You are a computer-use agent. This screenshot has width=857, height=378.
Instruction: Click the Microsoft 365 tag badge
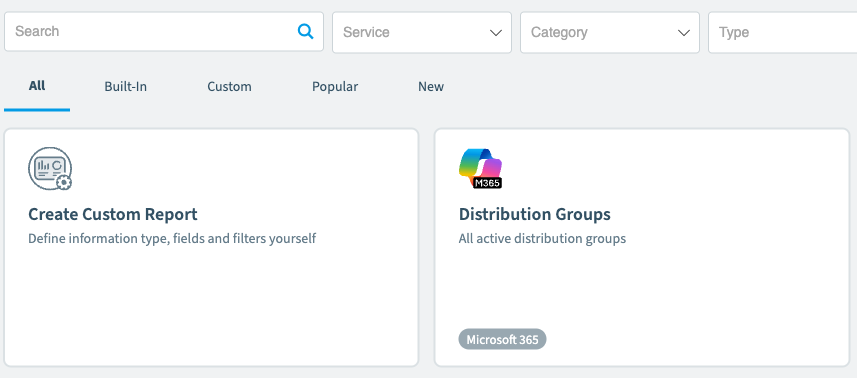[x=502, y=339]
